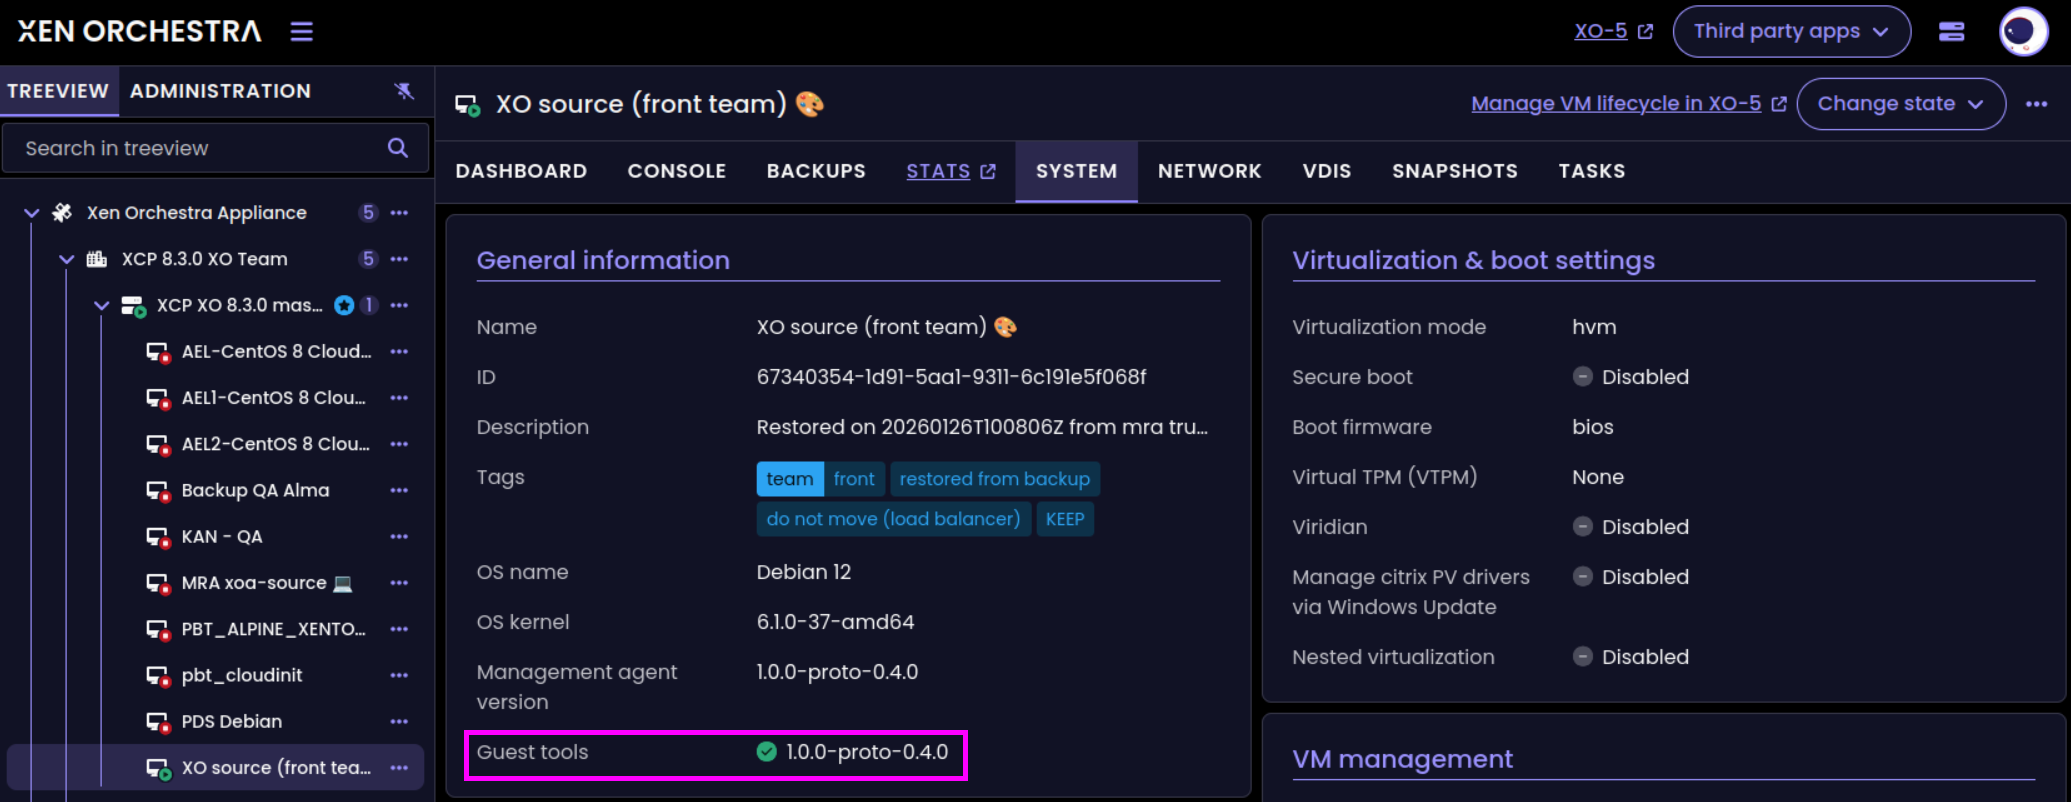Image resolution: width=2071 pixels, height=802 pixels.
Task: Open the XO-5 external link
Action: click(1613, 31)
